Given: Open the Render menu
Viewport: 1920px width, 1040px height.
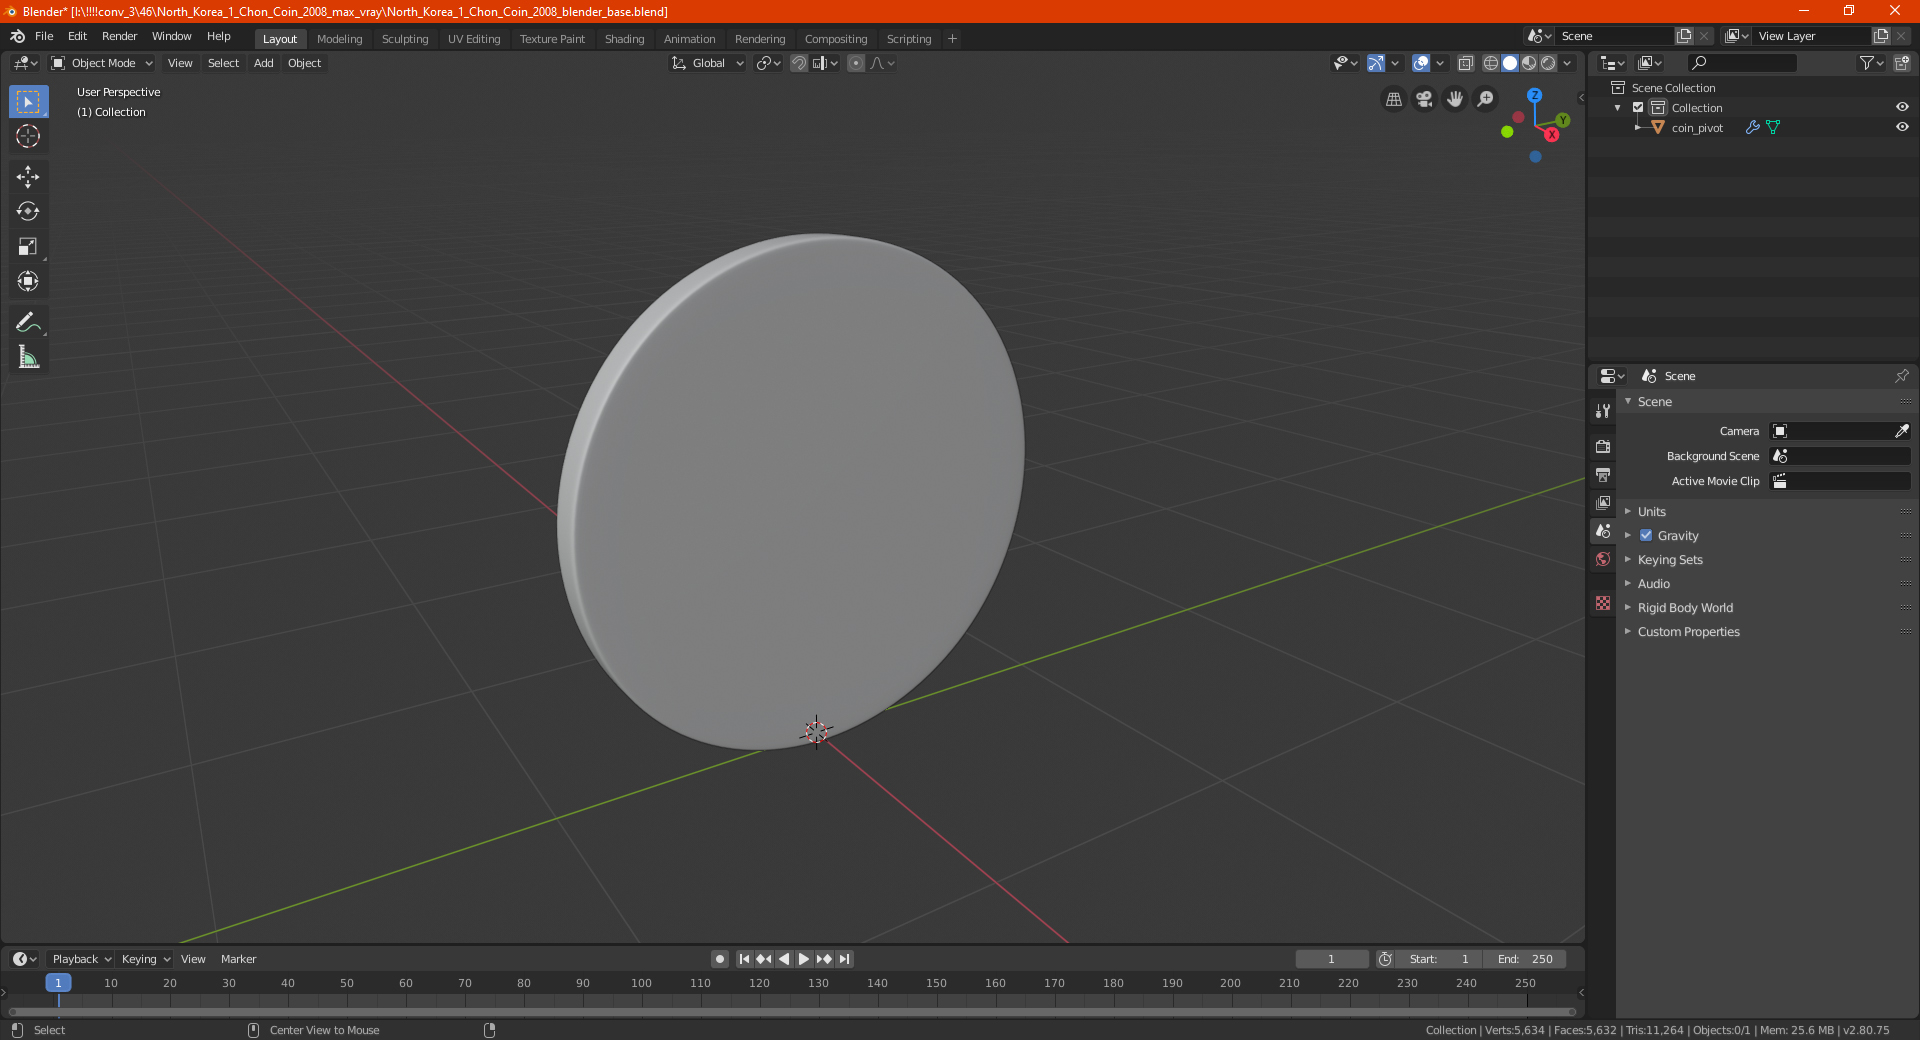Looking at the screenshot, I should point(119,36).
